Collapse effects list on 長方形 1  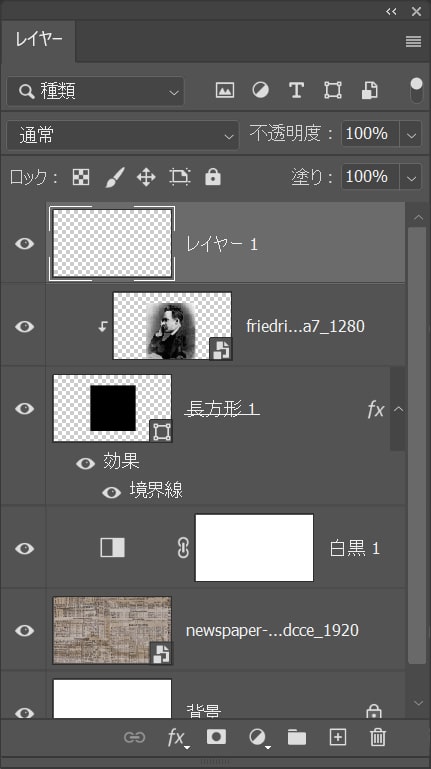tap(399, 409)
